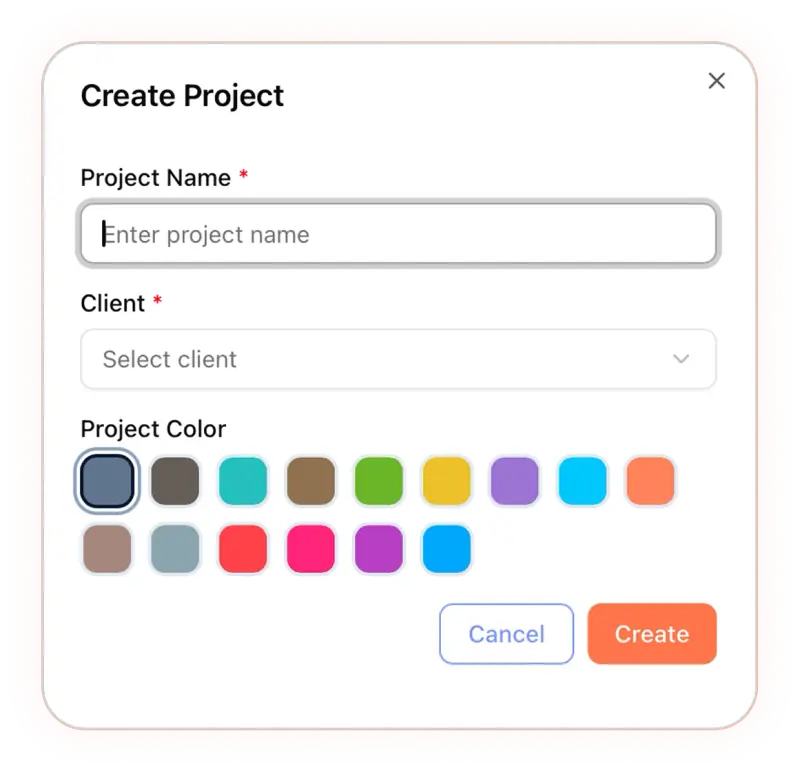Select the teal project color
The width and height of the screenshot is (800, 772).
tap(243, 481)
